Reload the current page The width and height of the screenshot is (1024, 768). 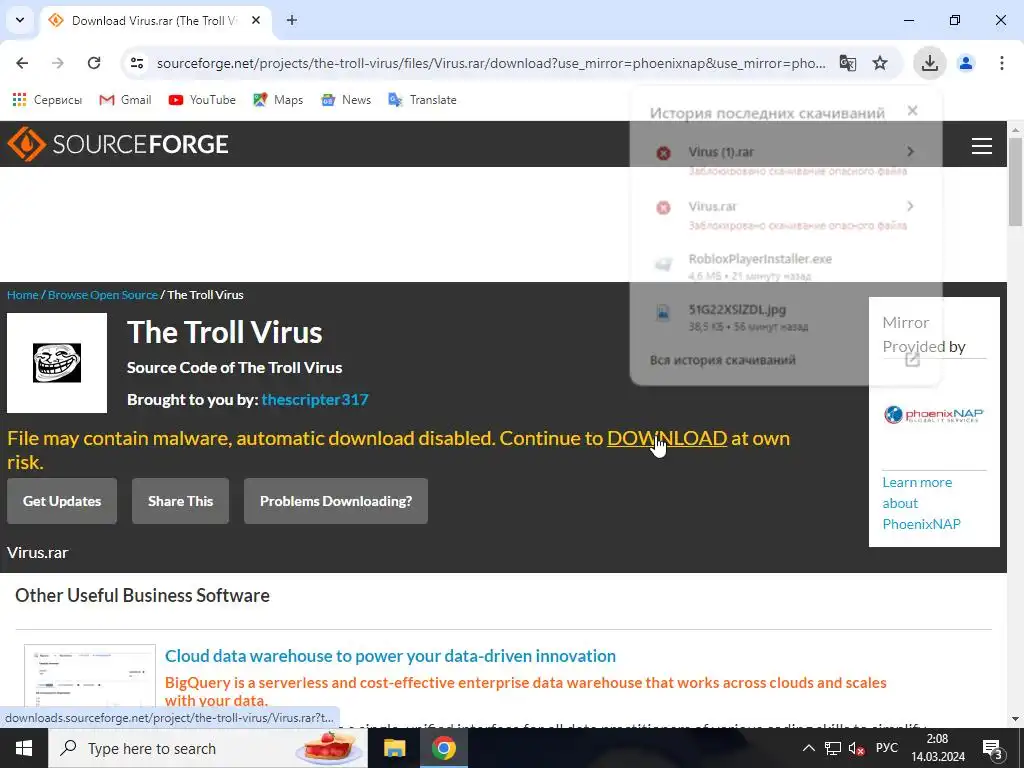(x=94, y=63)
